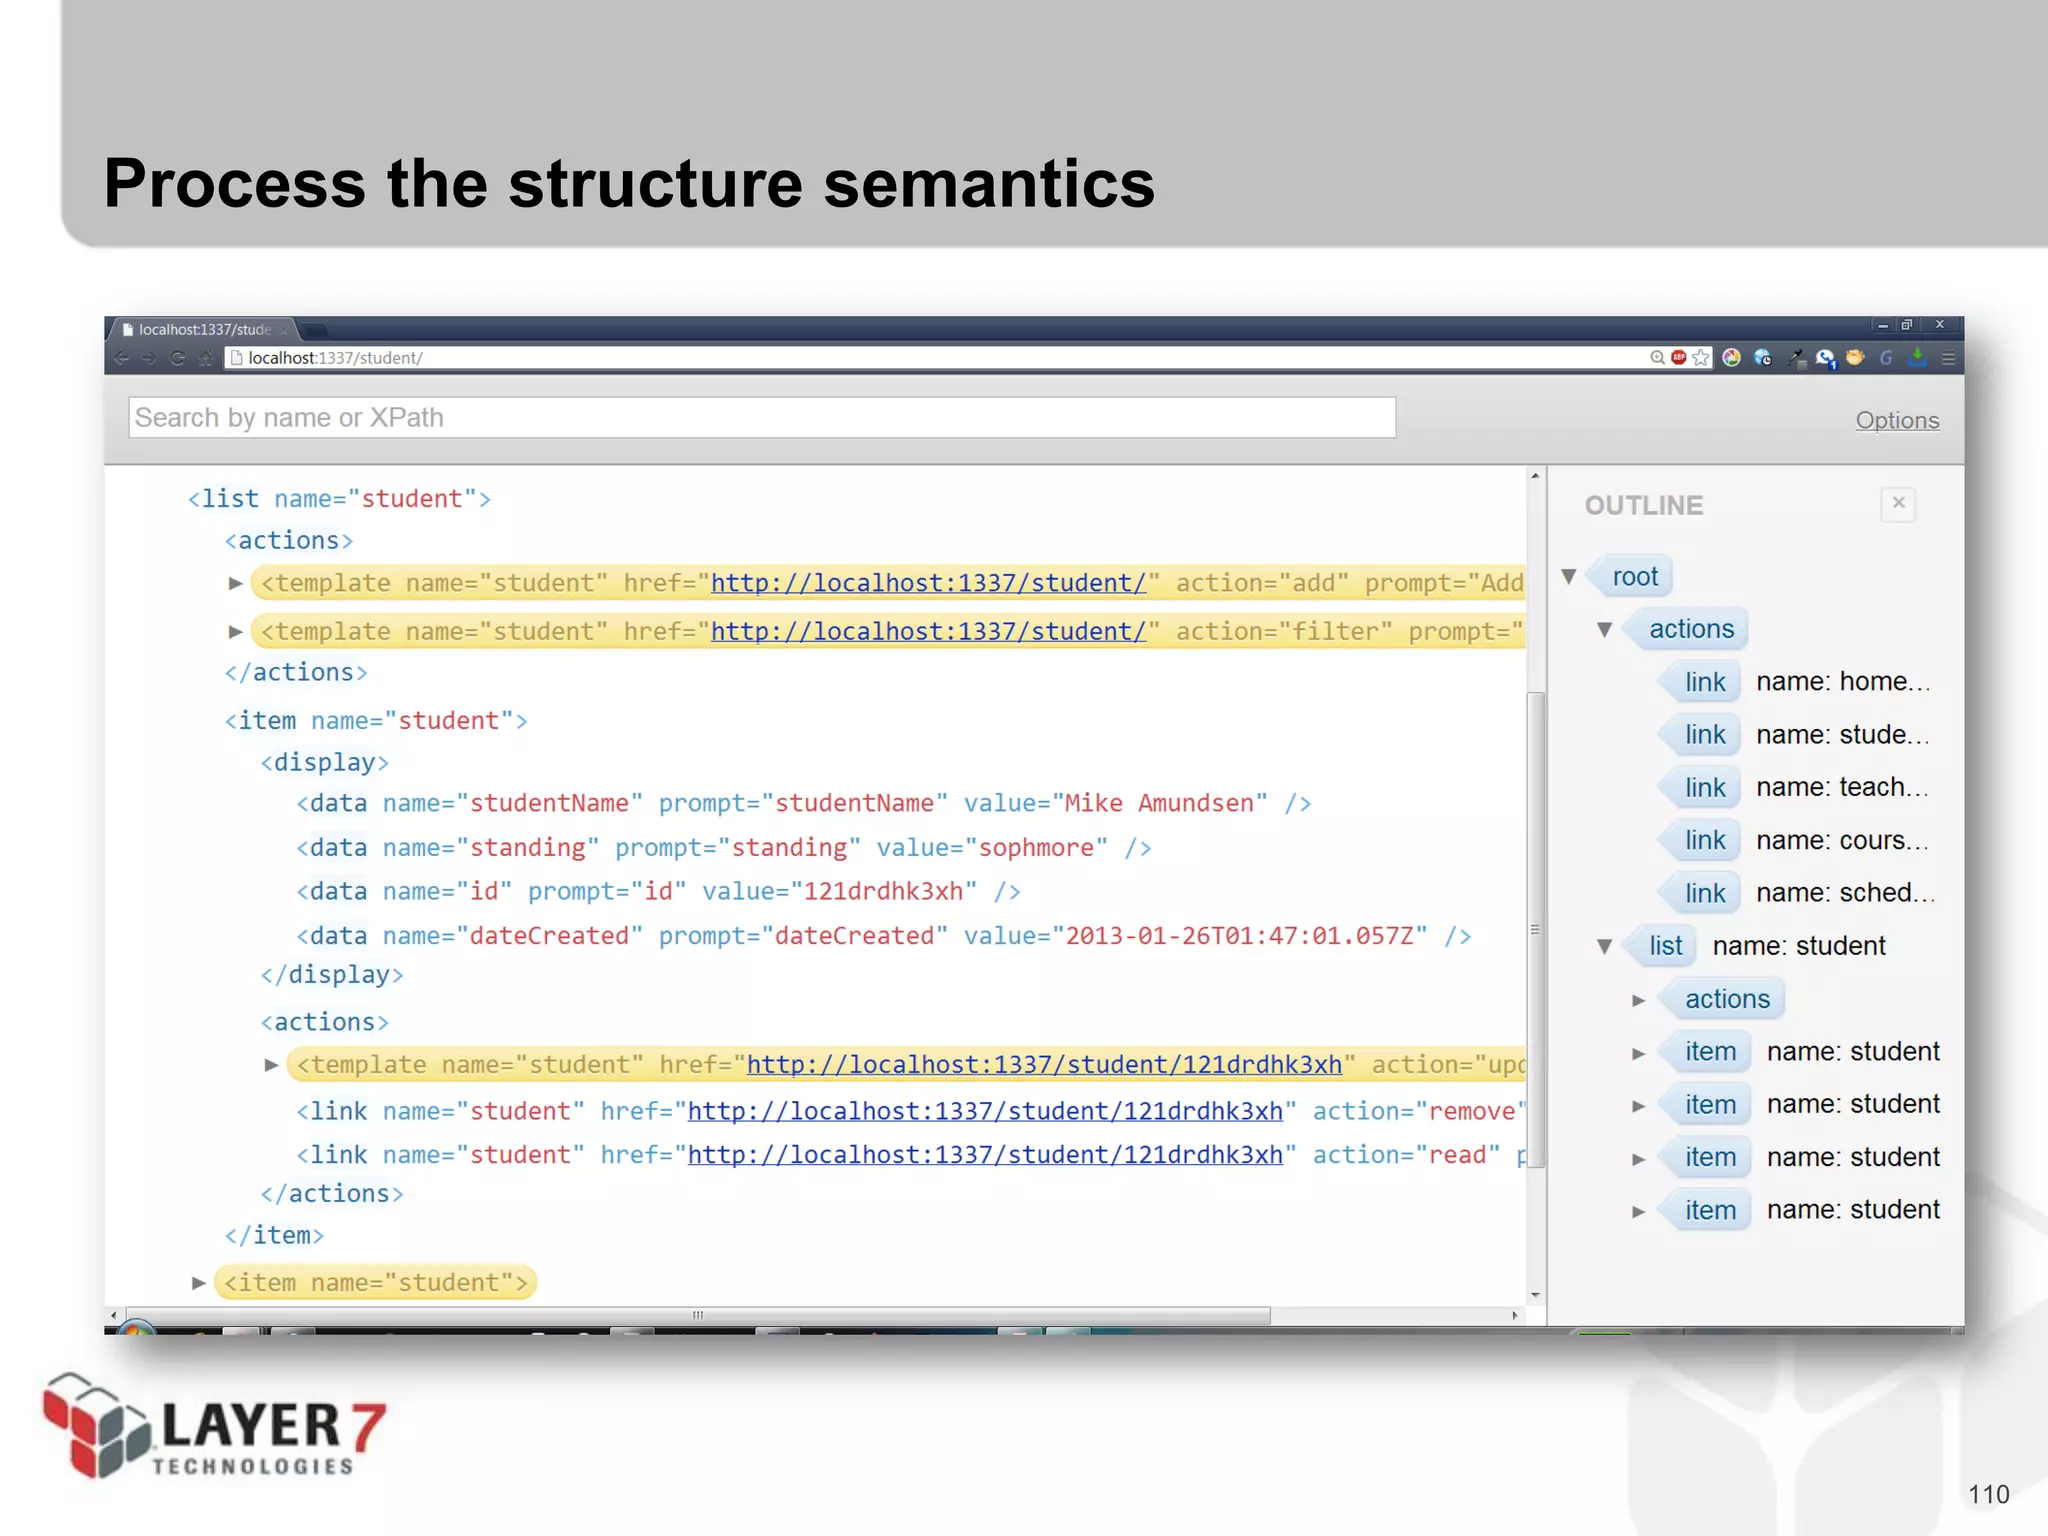This screenshot has width=2048, height=1536.
Task: Click the horizontal scrollbar thumb
Action: pyautogui.click(x=696, y=1316)
